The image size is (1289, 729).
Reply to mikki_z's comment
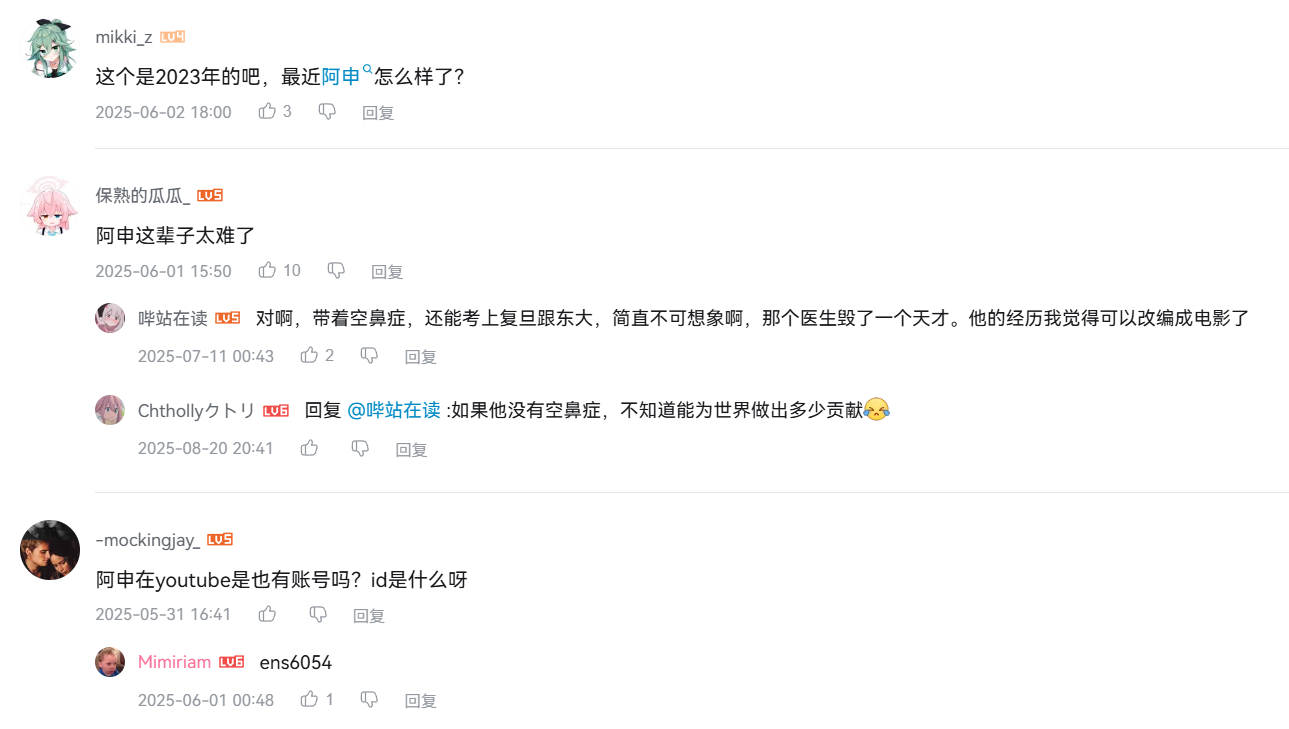click(x=378, y=113)
